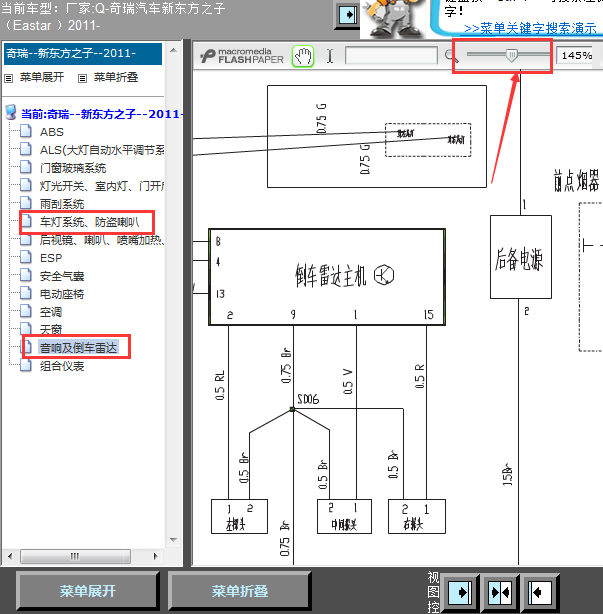
Task: Click document icon next to 雨刮系统
Action: [x=26, y=203]
